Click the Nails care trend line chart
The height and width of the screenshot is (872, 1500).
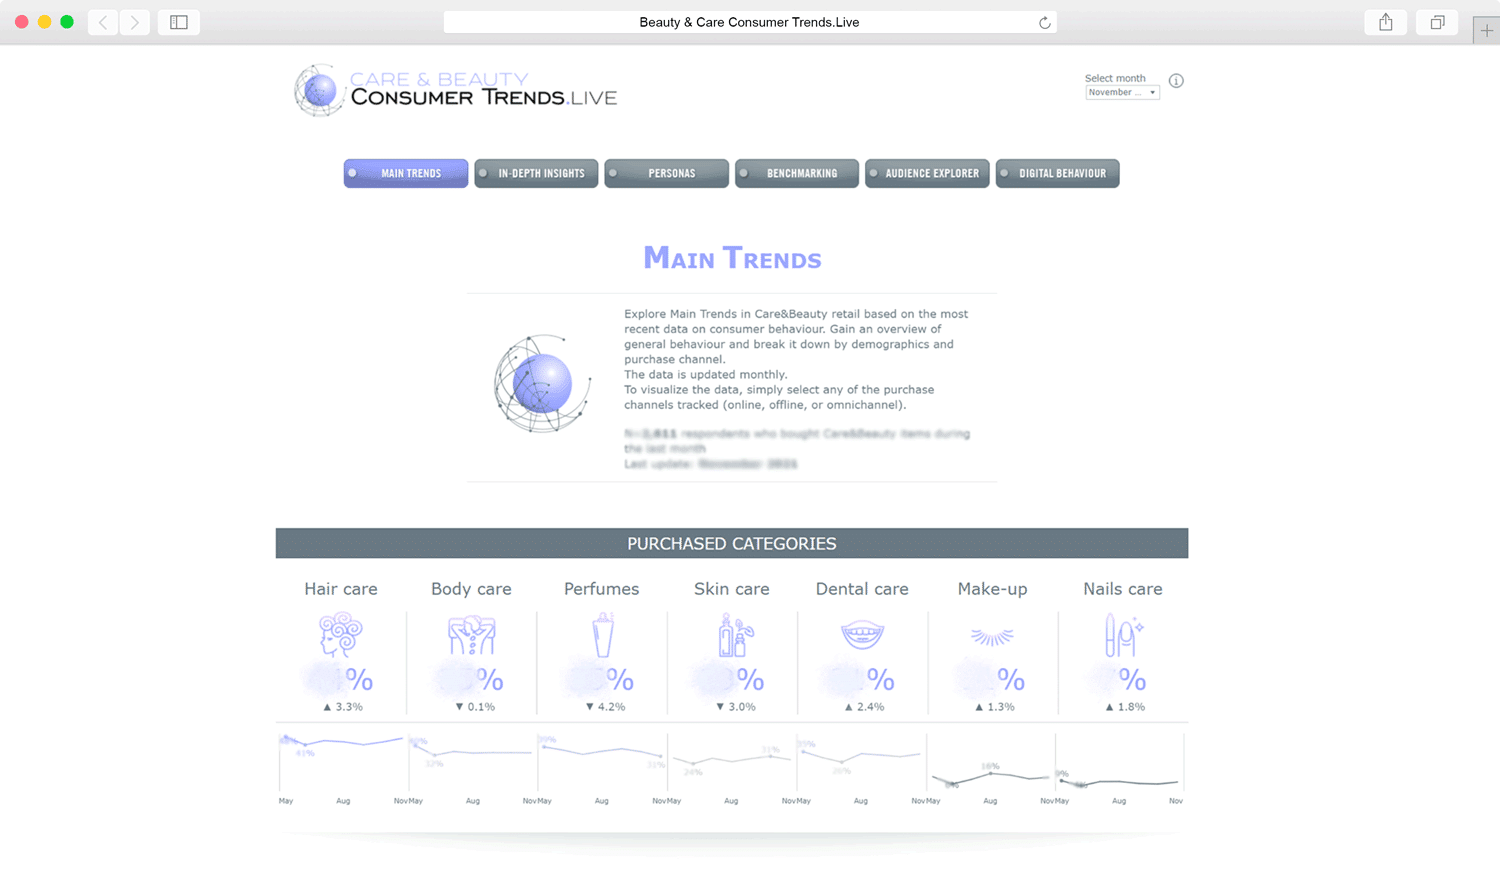coord(1120,765)
